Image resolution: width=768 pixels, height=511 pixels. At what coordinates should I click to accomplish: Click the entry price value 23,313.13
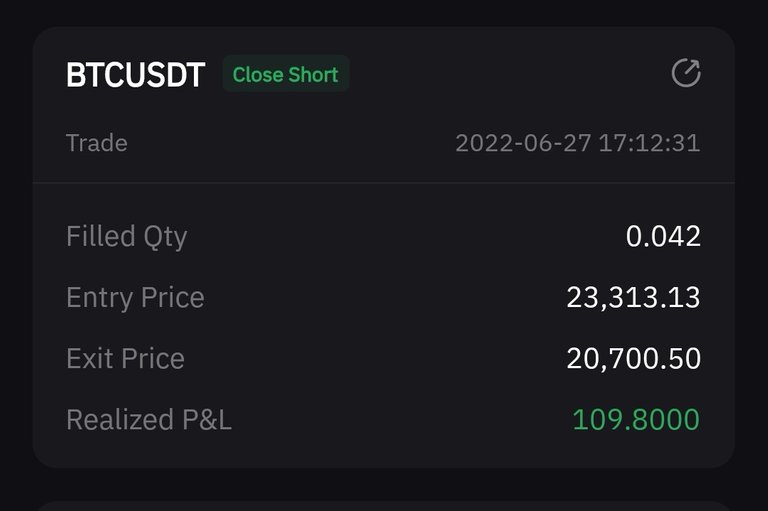click(633, 297)
